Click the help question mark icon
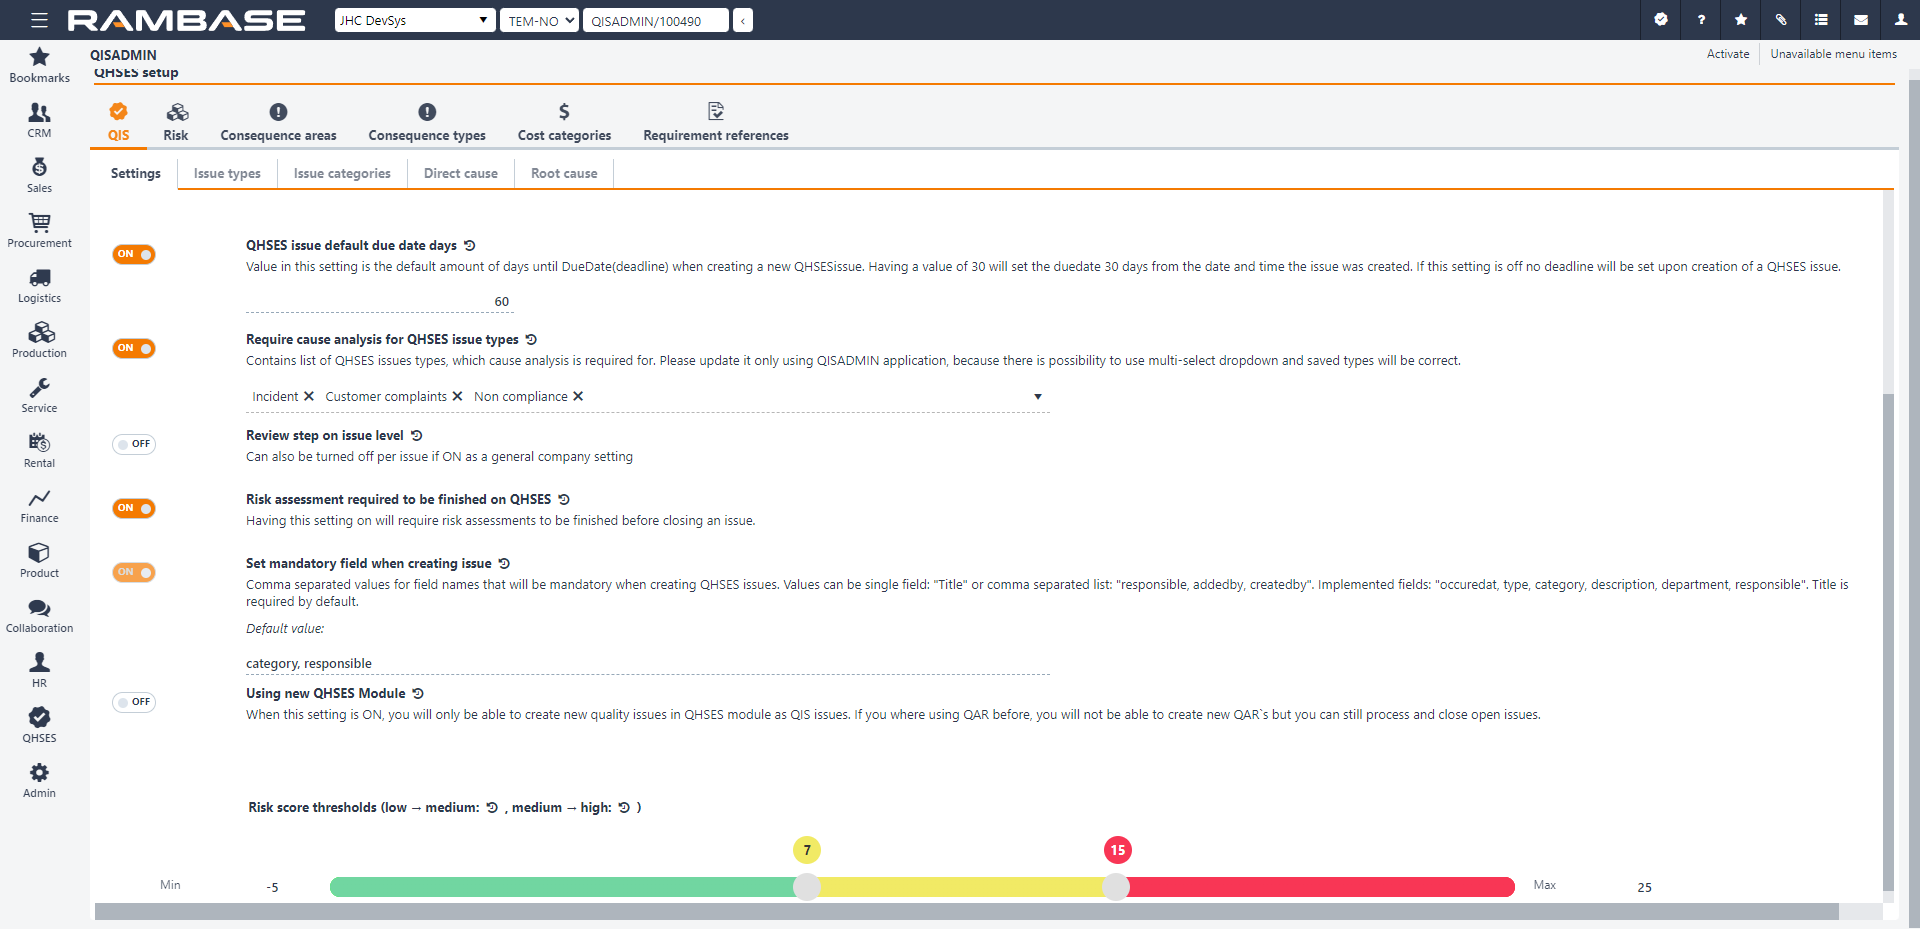The width and height of the screenshot is (1920, 929). point(1701,20)
